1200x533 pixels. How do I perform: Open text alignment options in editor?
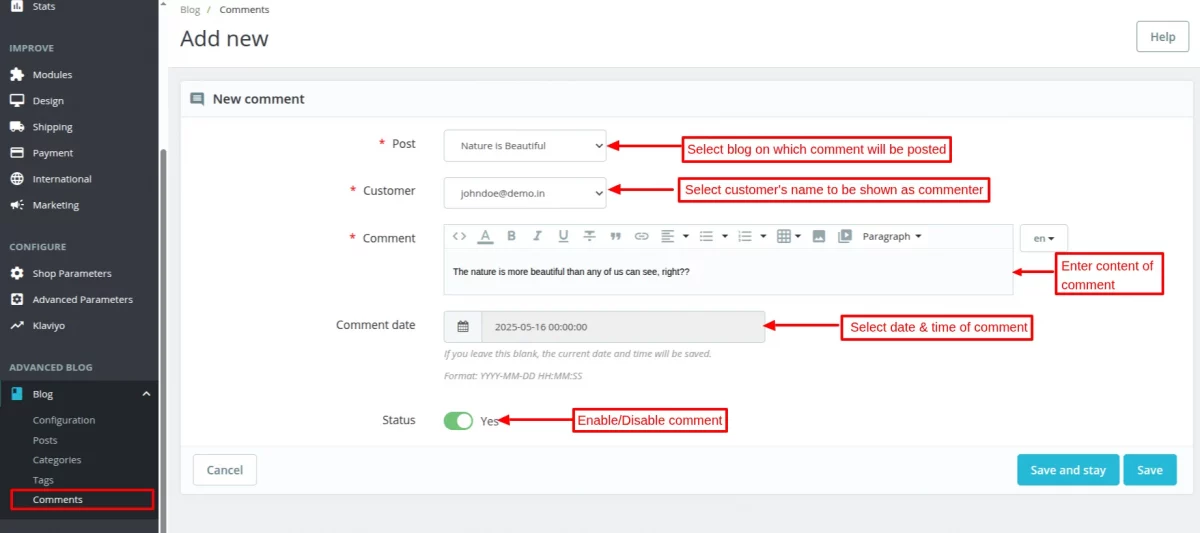coord(674,237)
